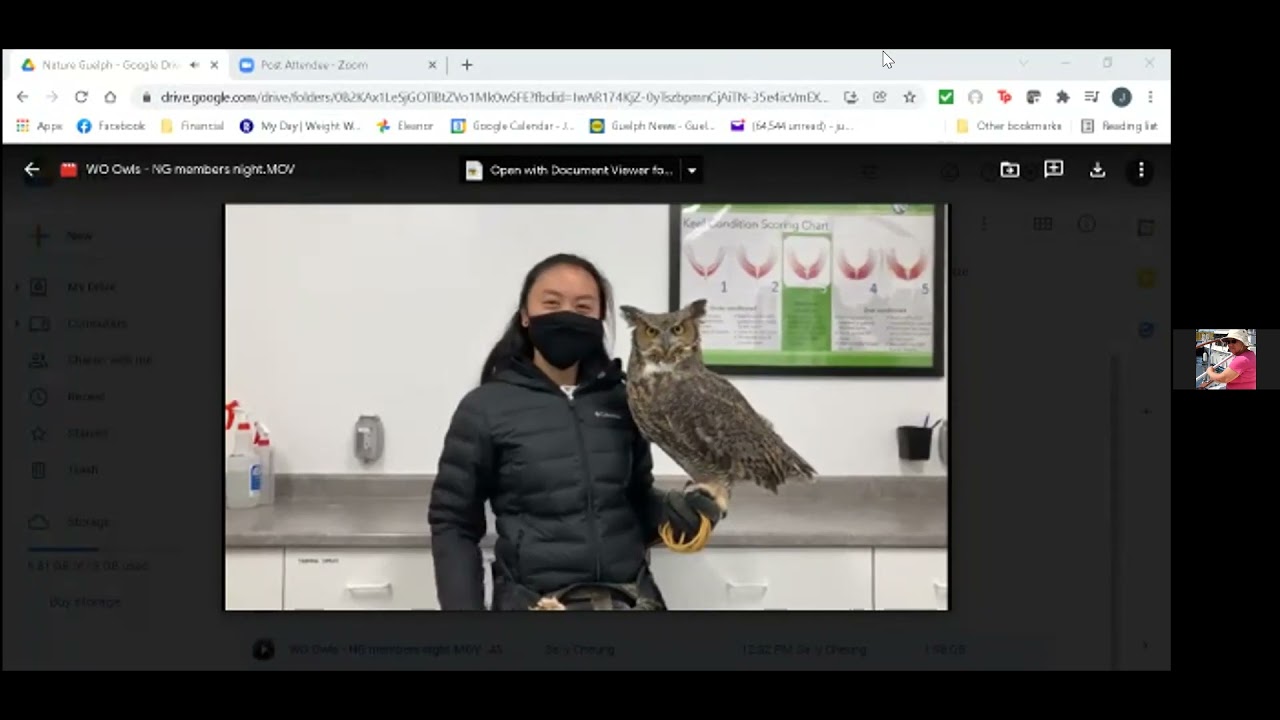1280x720 pixels.
Task: Click Open with Document Viewer button
Action: coord(570,170)
